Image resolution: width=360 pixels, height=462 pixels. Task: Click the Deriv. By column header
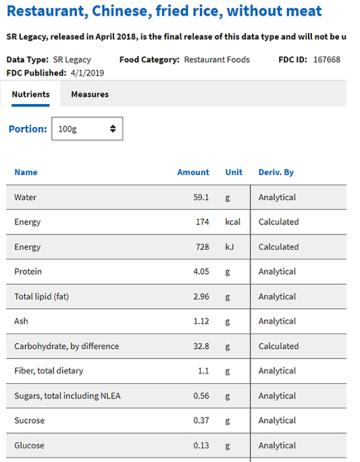[276, 172]
